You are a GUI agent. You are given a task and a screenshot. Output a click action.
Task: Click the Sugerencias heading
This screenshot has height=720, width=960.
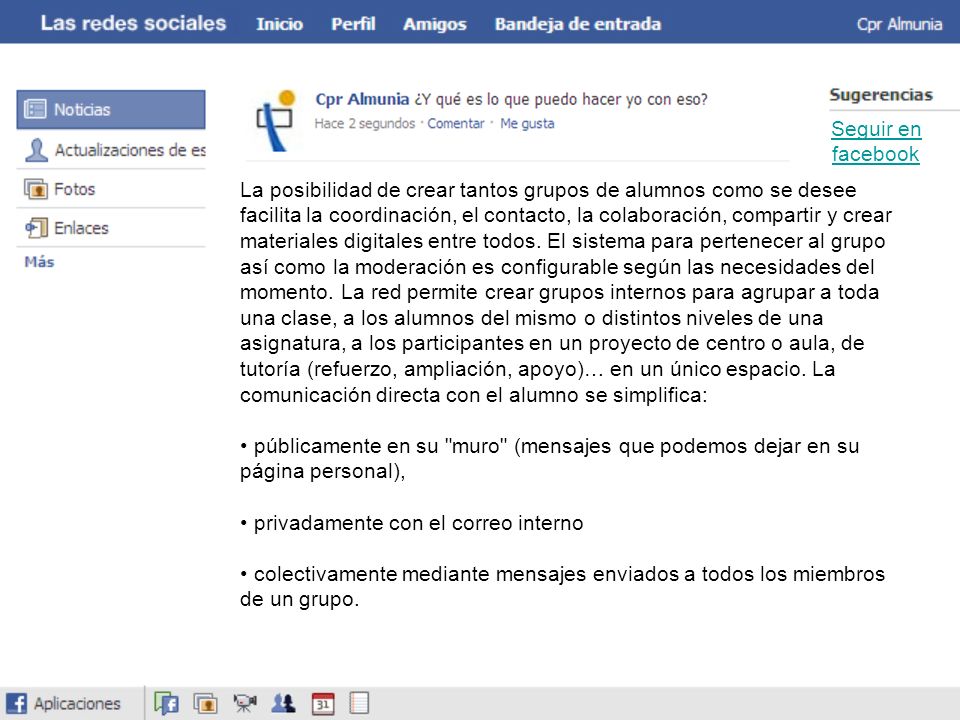tap(881, 95)
